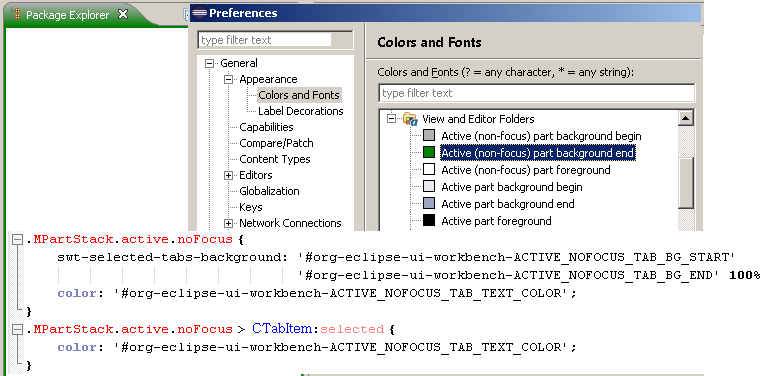
Task: Expand the Editors tree node
Action: [229, 175]
